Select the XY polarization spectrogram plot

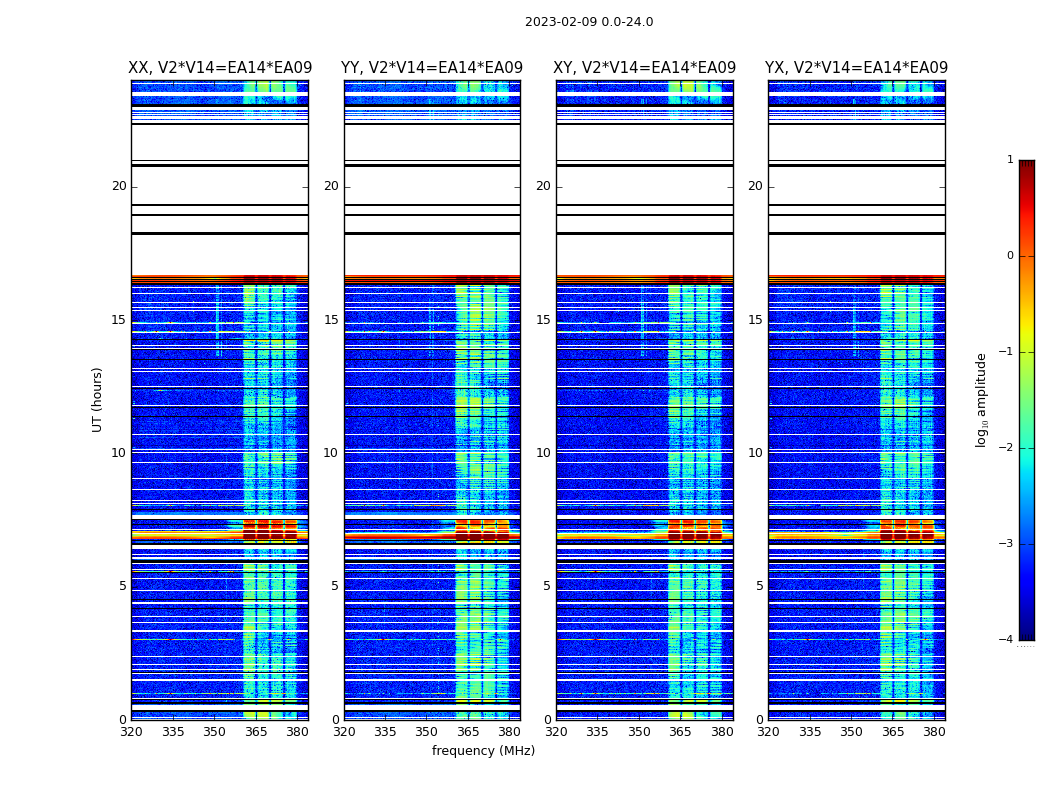644,400
